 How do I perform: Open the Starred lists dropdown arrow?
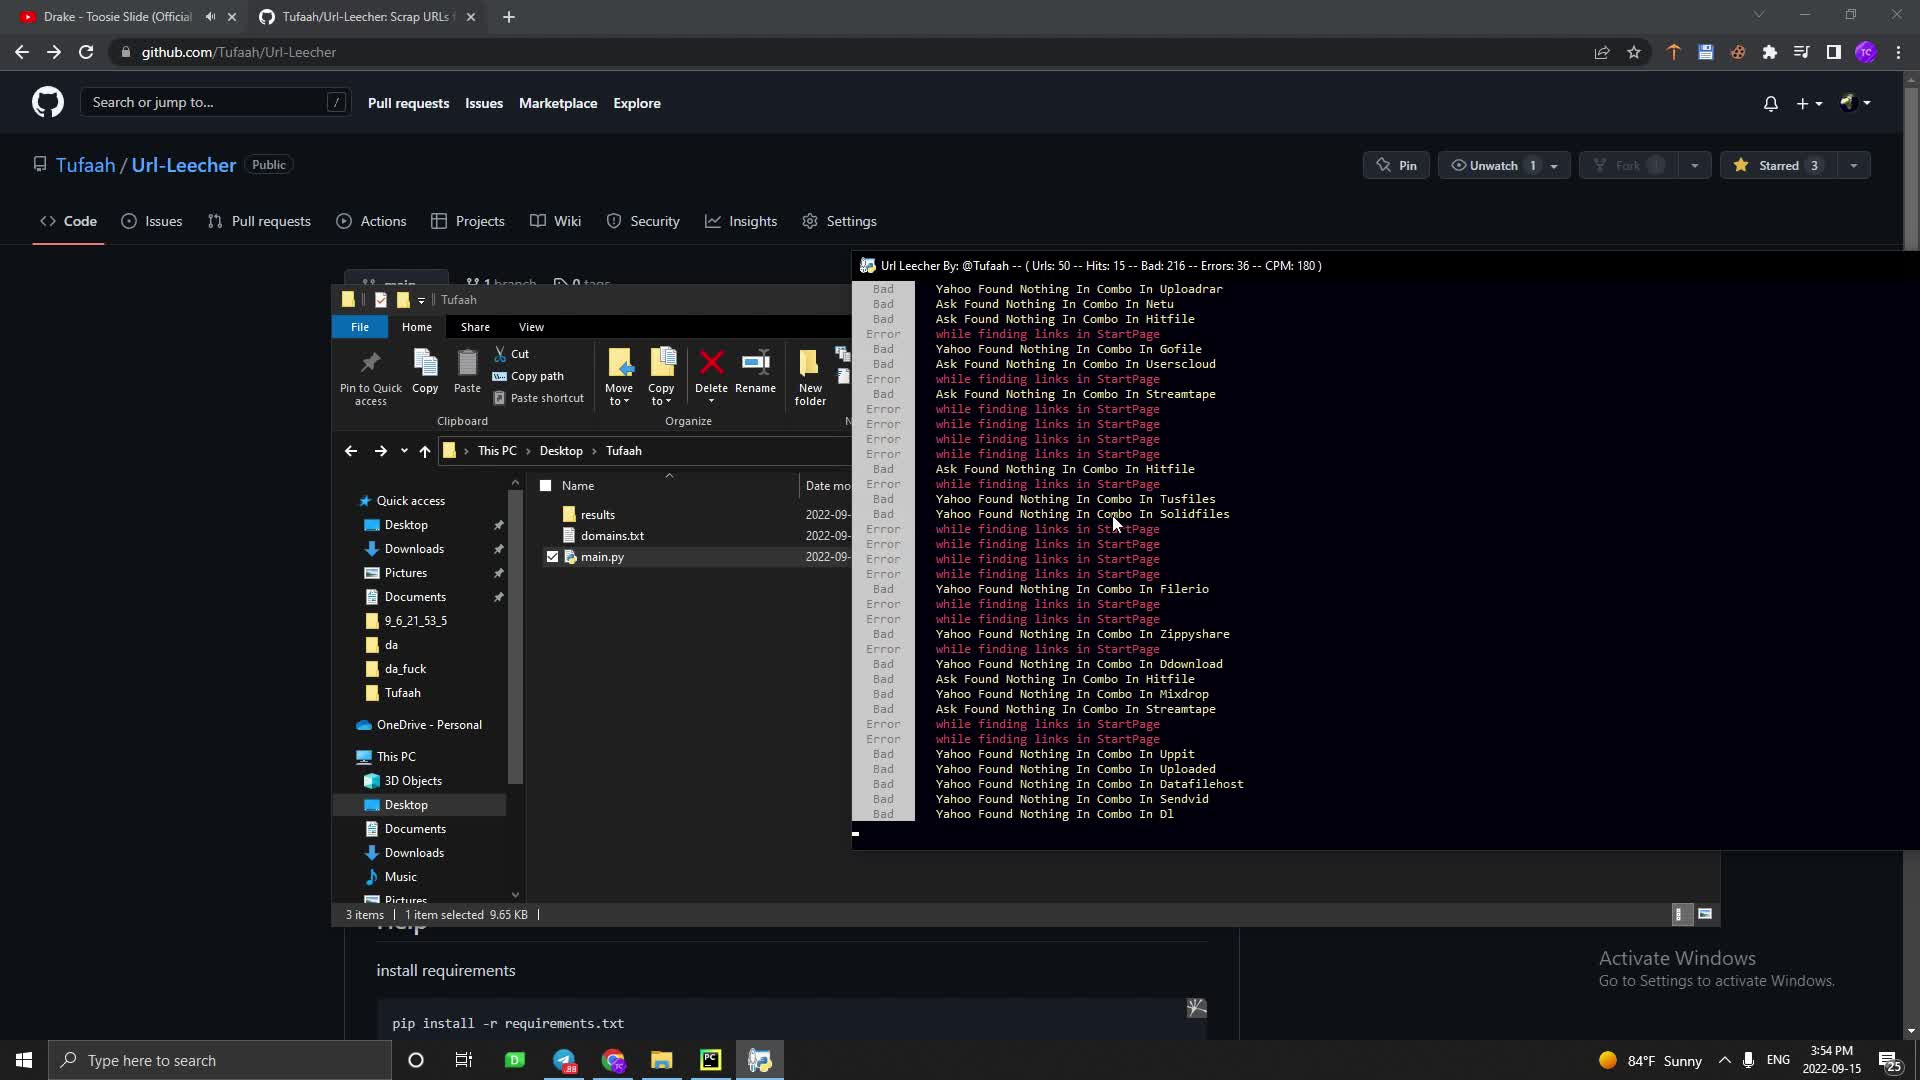[1853, 166]
